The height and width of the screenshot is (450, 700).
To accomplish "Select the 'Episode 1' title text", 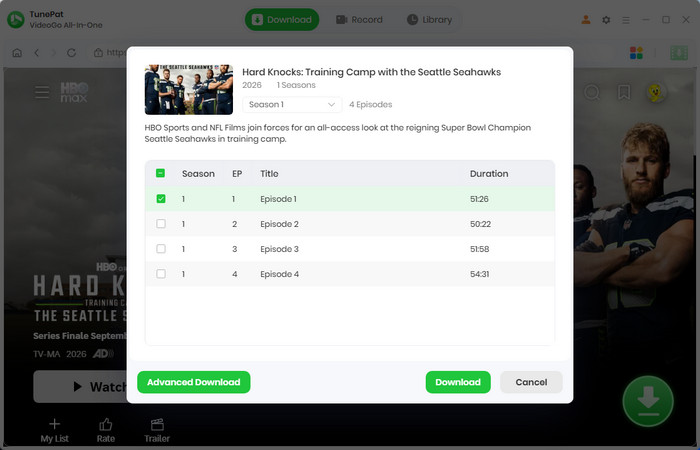I will click(x=279, y=199).
